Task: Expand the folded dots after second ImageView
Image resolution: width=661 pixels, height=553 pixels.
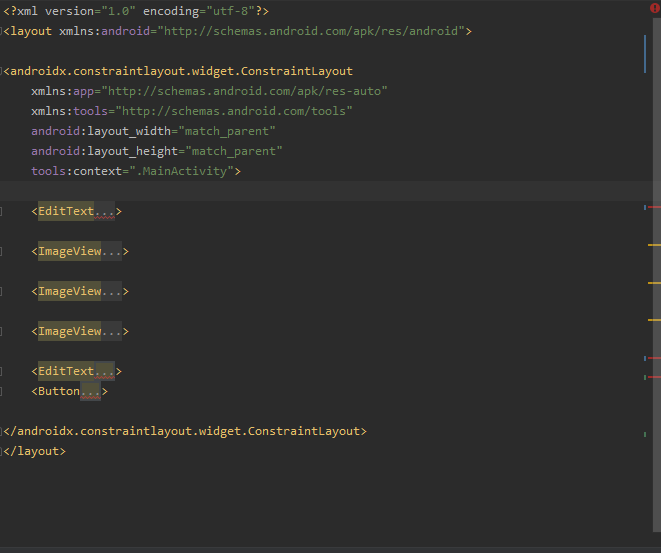Action: (x=111, y=291)
